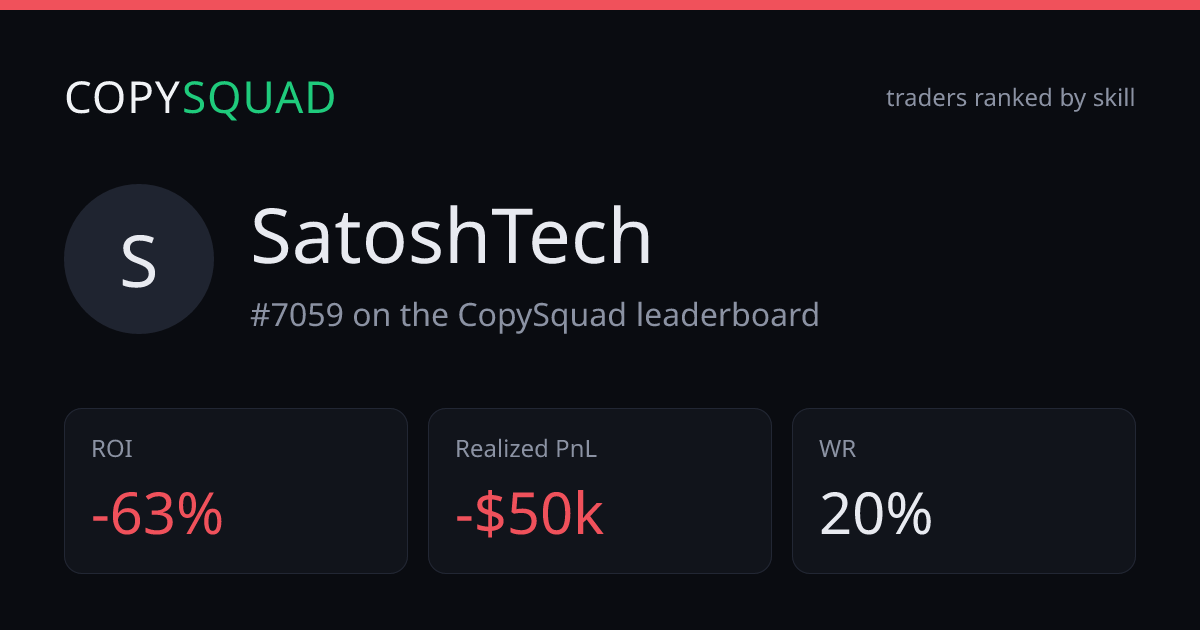Select the white COPY part of logo
This screenshot has width=1200, height=630.
(x=123, y=98)
